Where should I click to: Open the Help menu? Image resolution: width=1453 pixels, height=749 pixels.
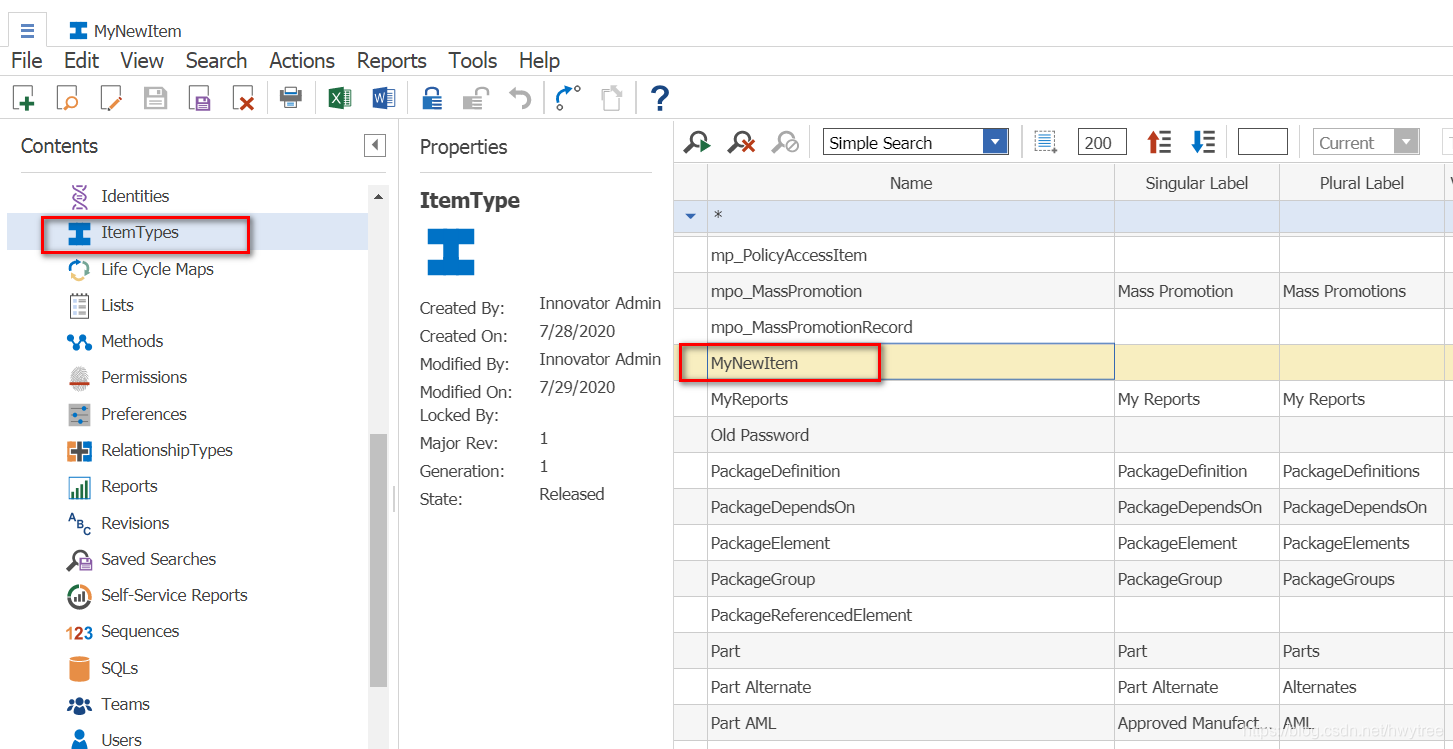[x=539, y=61]
